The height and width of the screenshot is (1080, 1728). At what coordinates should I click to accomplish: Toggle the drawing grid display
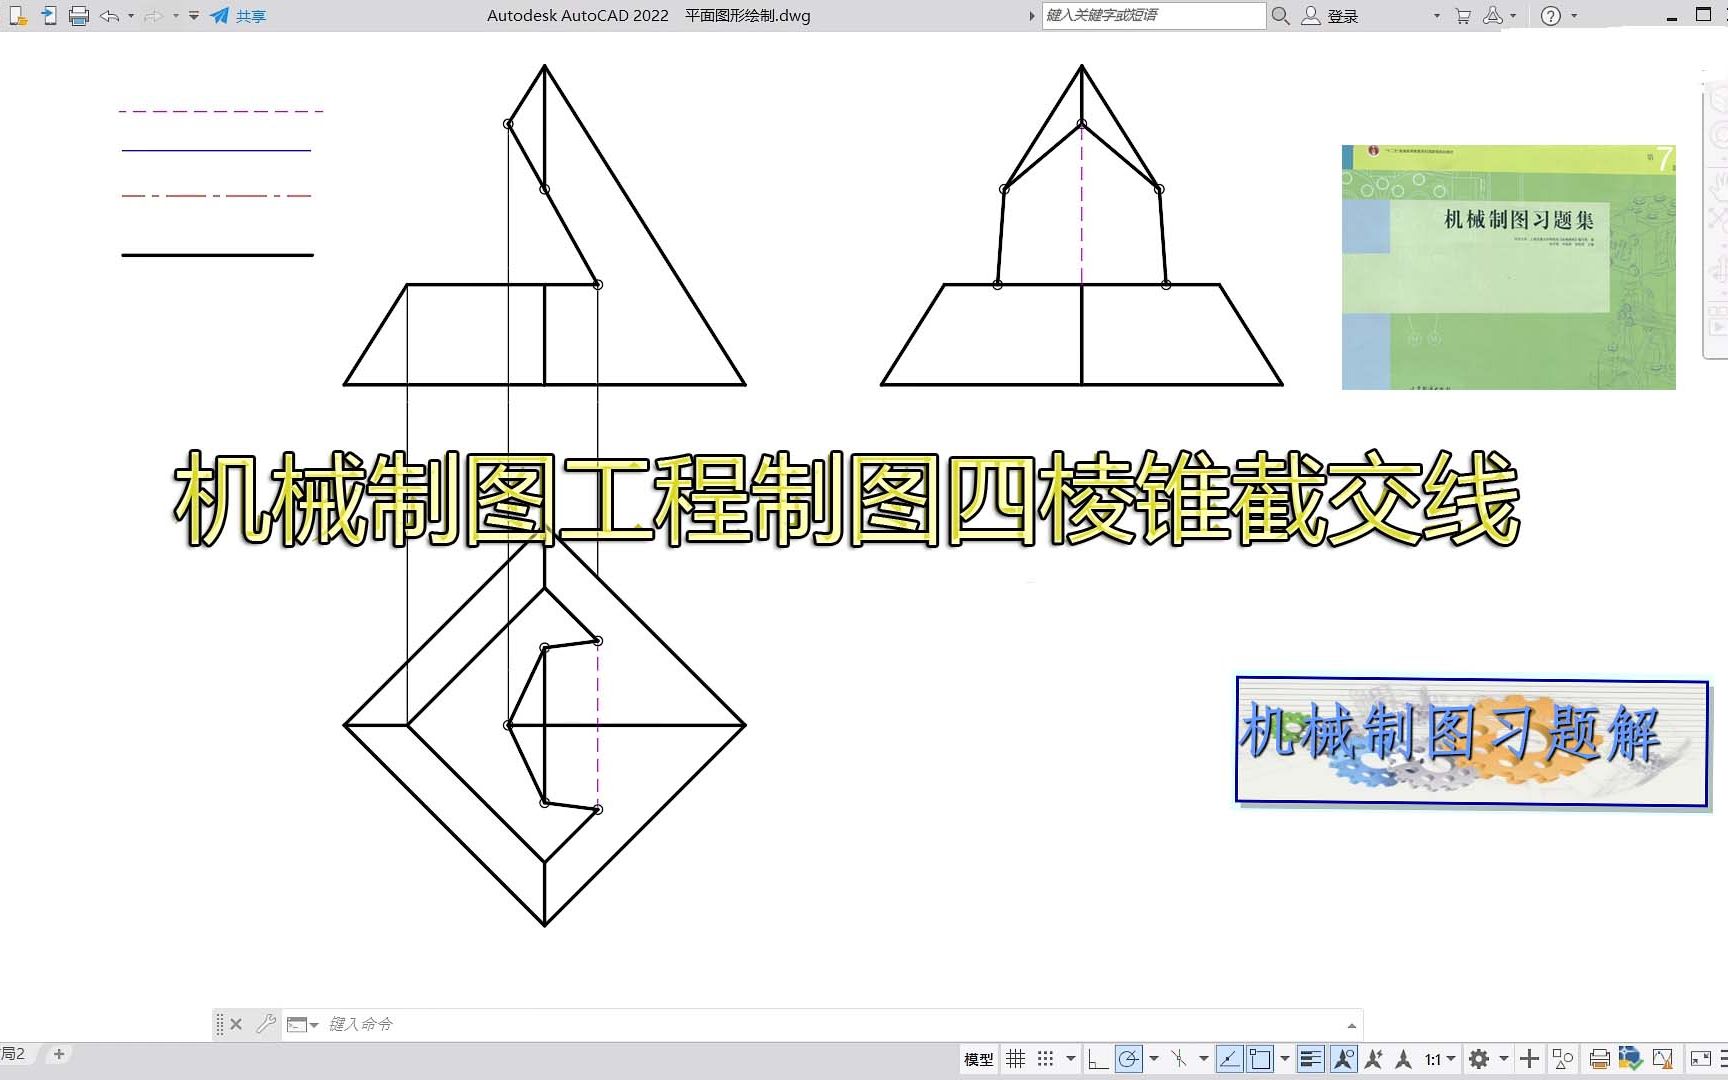point(1016,1059)
